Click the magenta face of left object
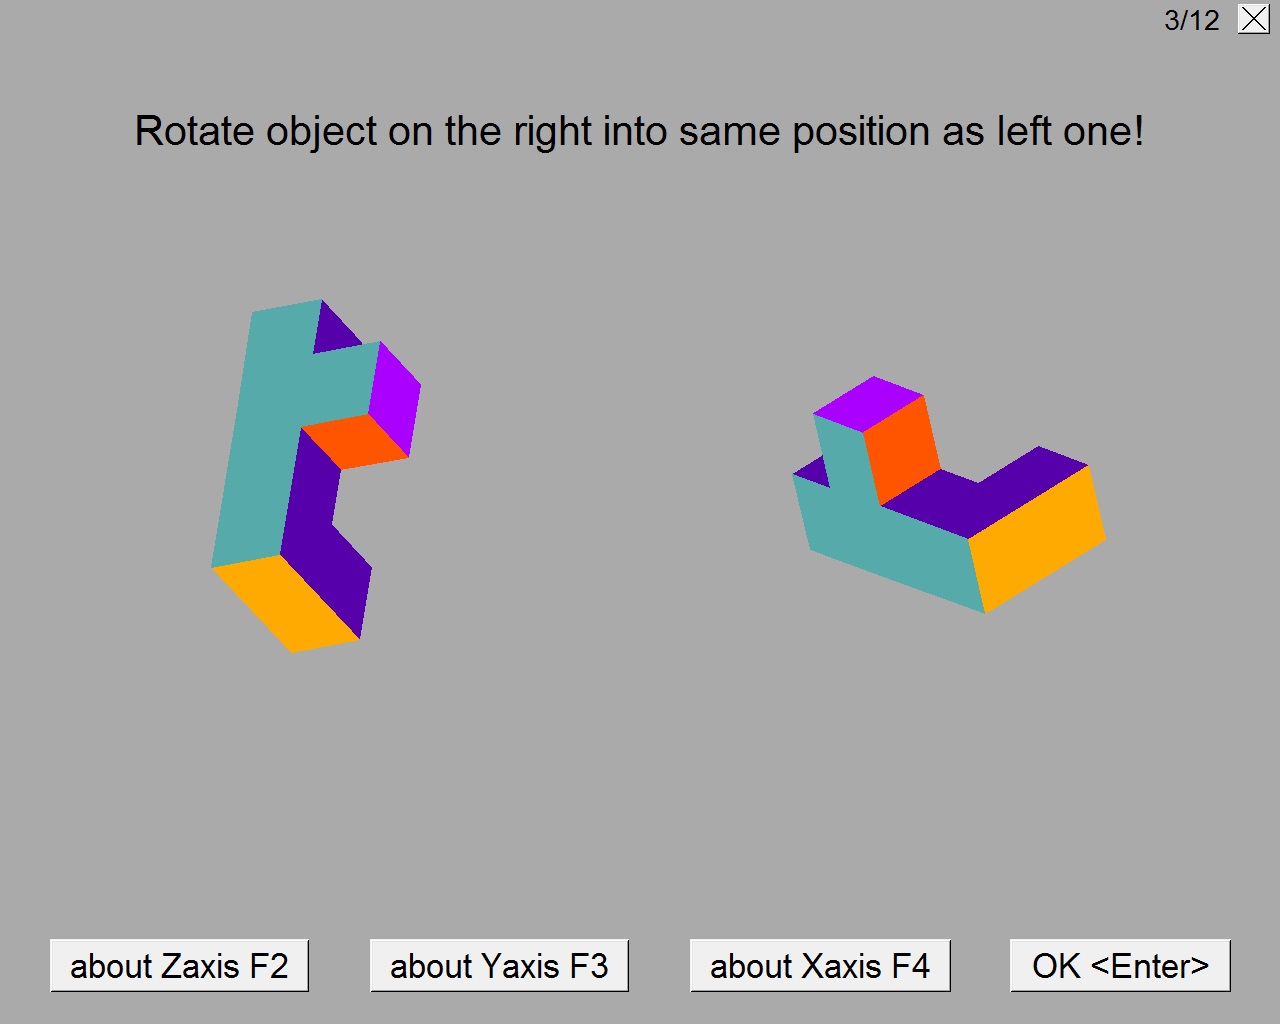 click(x=396, y=398)
